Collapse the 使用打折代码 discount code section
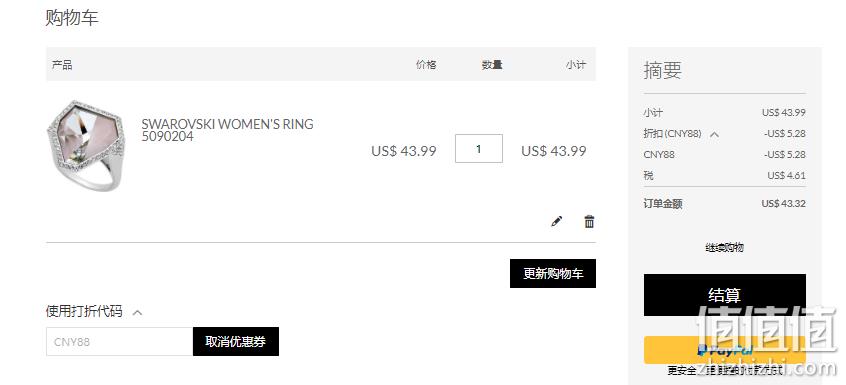Viewport: 846px width, 385px height. [138, 312]
